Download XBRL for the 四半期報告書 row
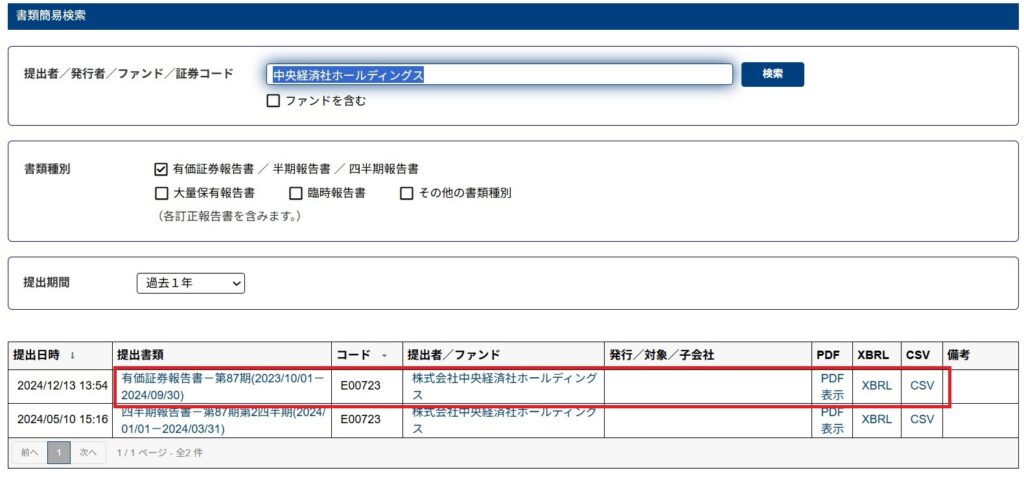 (876, 419)
